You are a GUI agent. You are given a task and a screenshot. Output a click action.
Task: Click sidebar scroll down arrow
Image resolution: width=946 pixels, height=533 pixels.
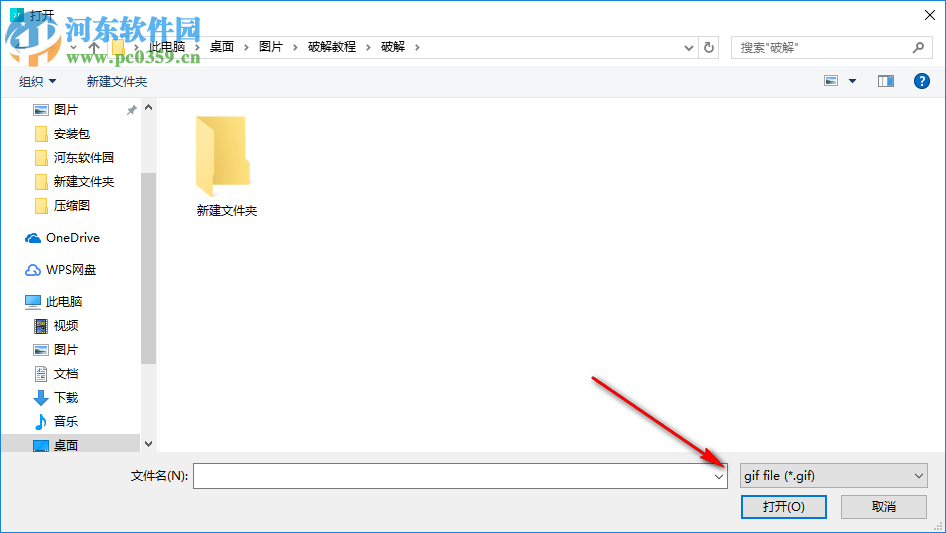(x=148, y=444)
